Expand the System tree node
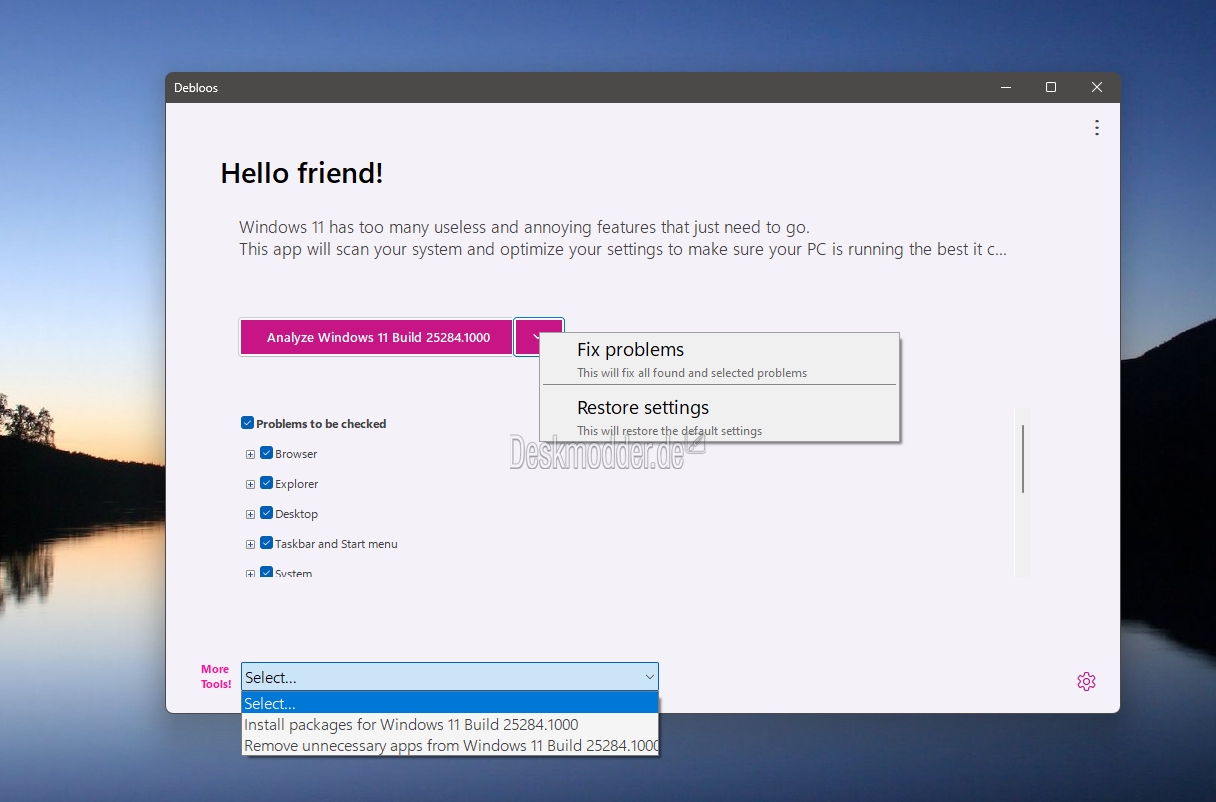This screenshot has height=802, width=1216. tap(250, 573)
